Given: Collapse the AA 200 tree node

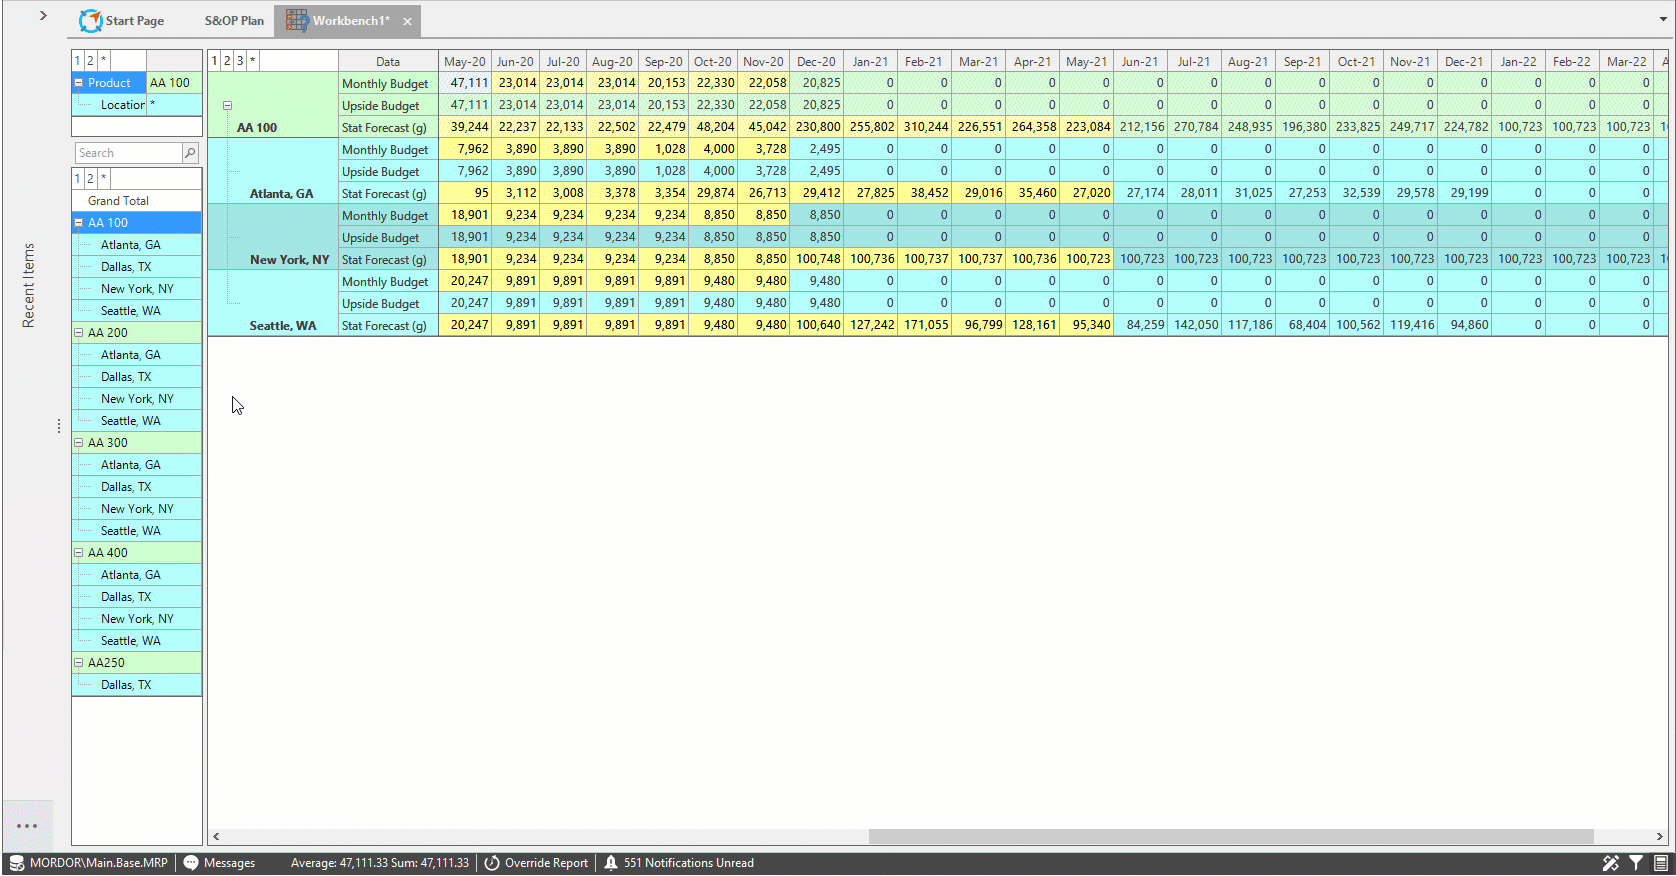Looking at the screenshot, I should pyautogui.click(x=79, y=333).
